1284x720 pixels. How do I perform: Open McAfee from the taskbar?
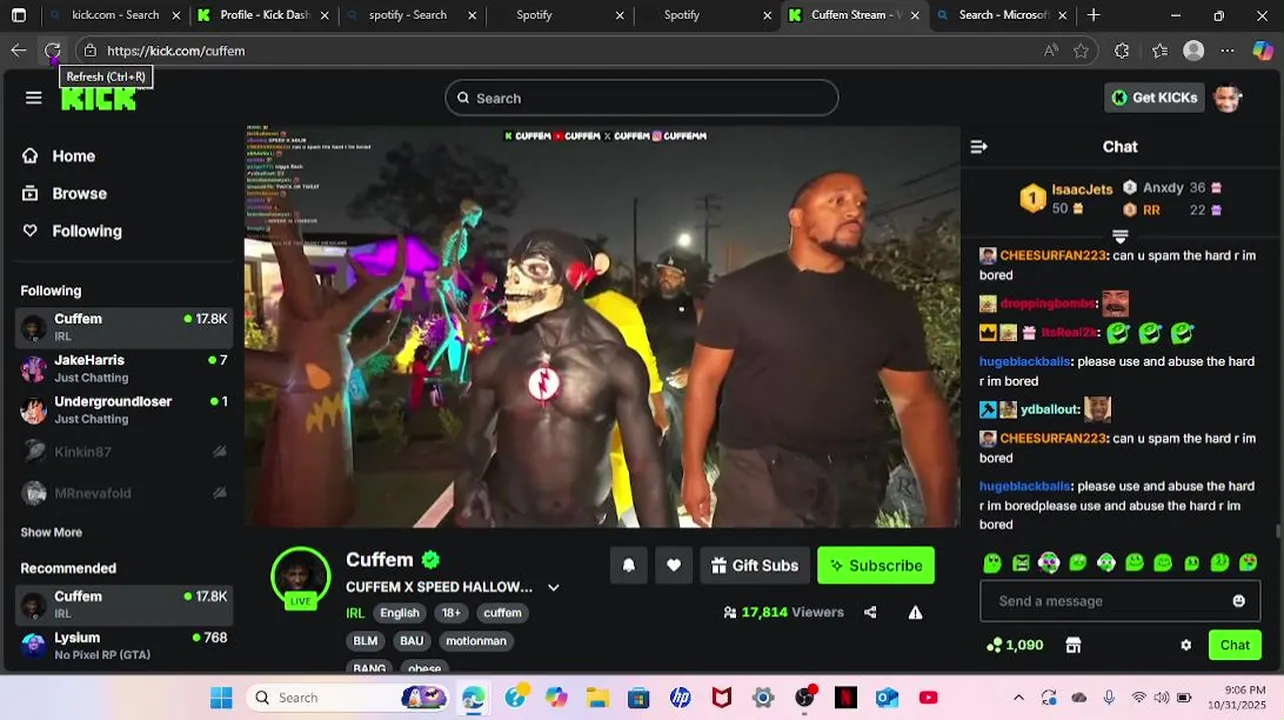pos(721,697)
